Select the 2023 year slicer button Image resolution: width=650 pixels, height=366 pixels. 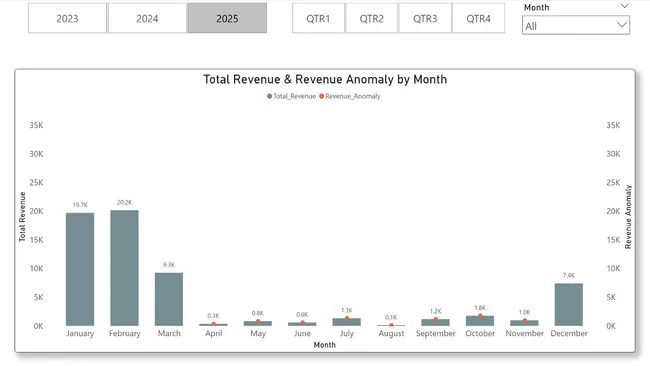click(x=67, y=18)
